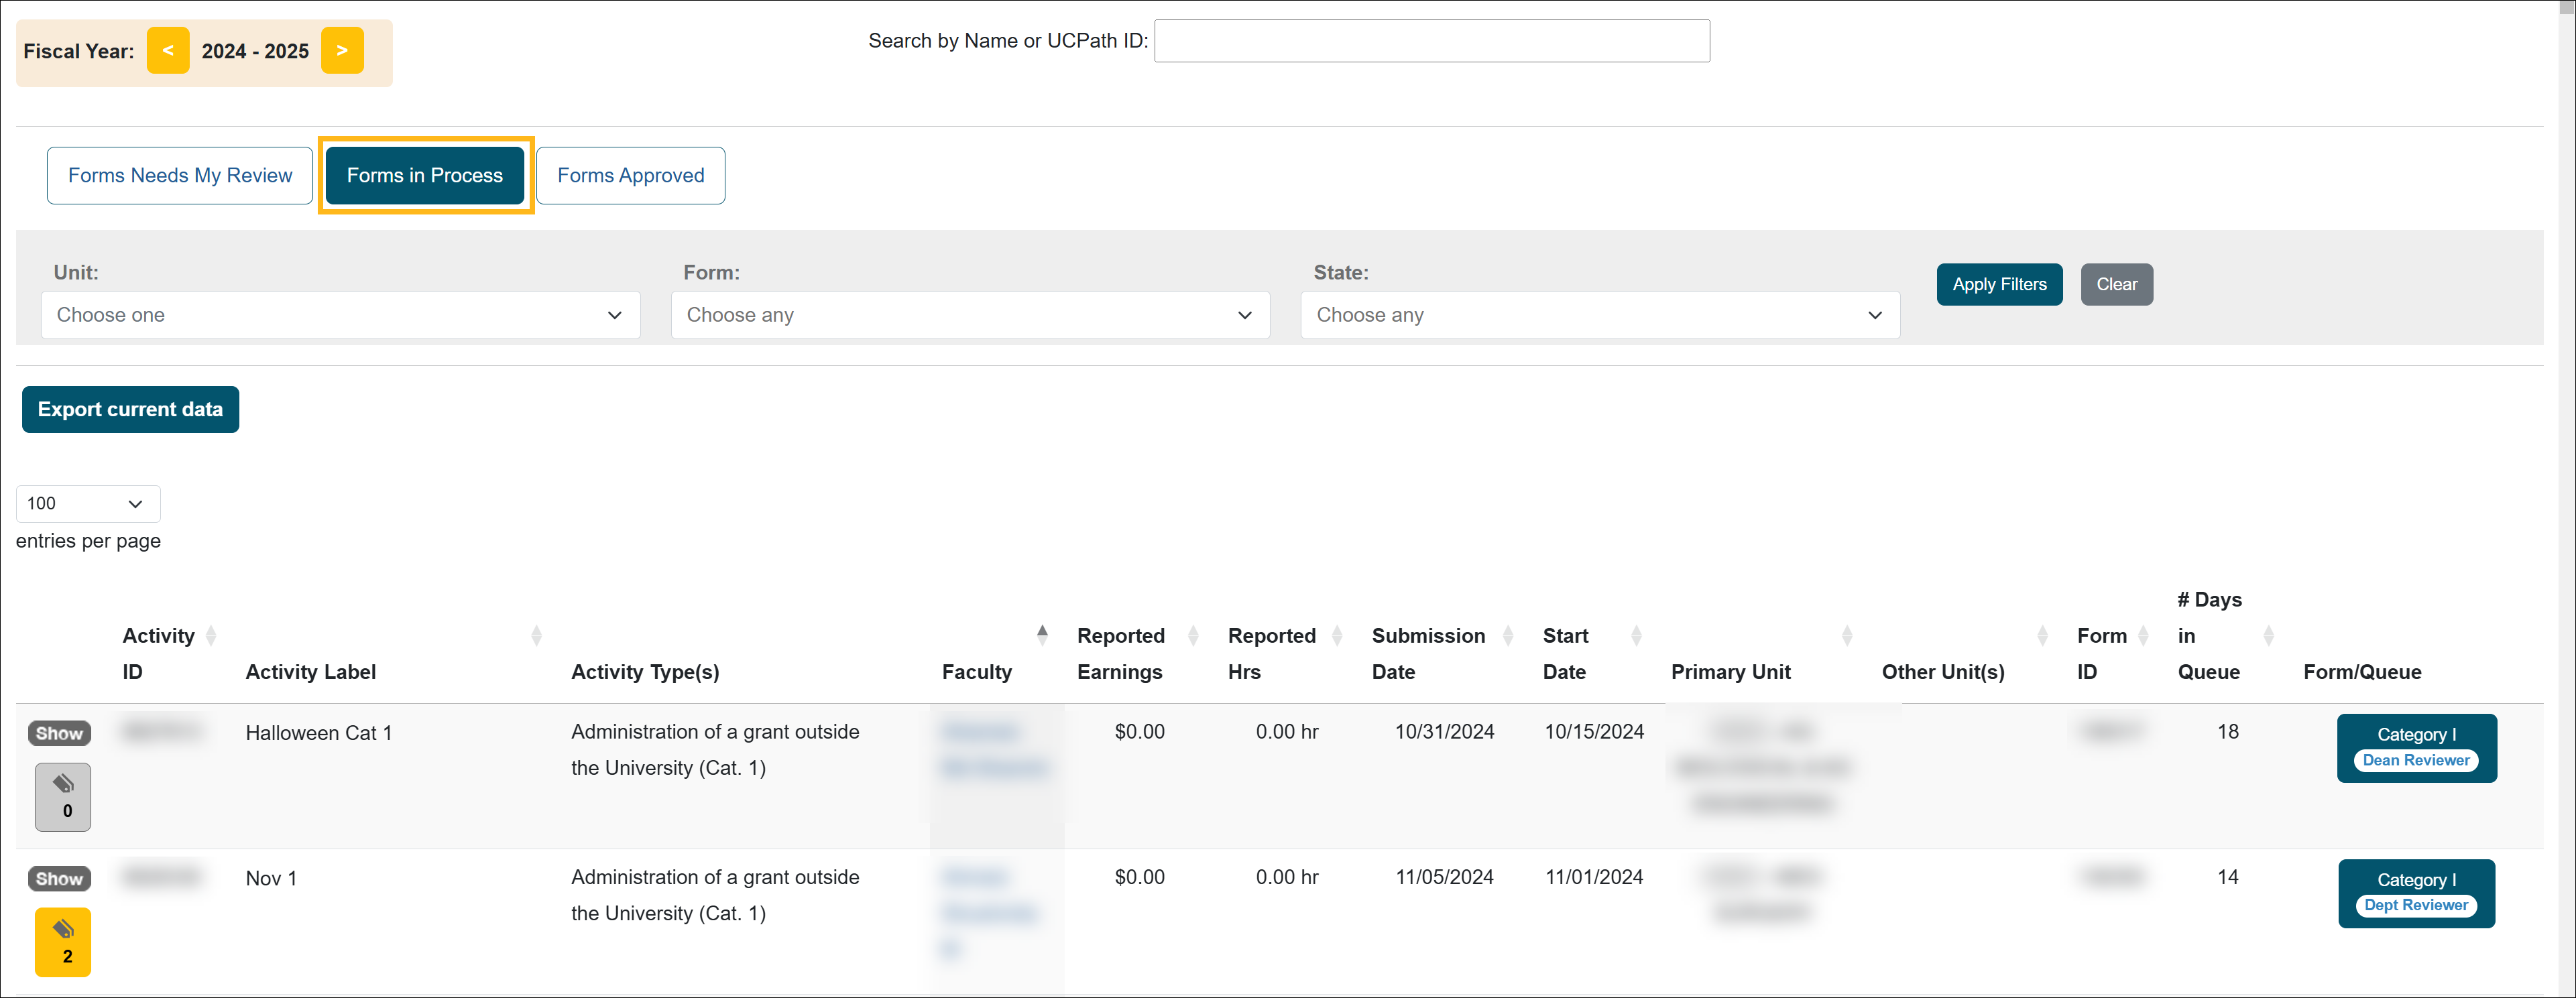The image size is (2576, 998).
Task: Show details for the Nov 1 row
Action: tap(59, 878)
